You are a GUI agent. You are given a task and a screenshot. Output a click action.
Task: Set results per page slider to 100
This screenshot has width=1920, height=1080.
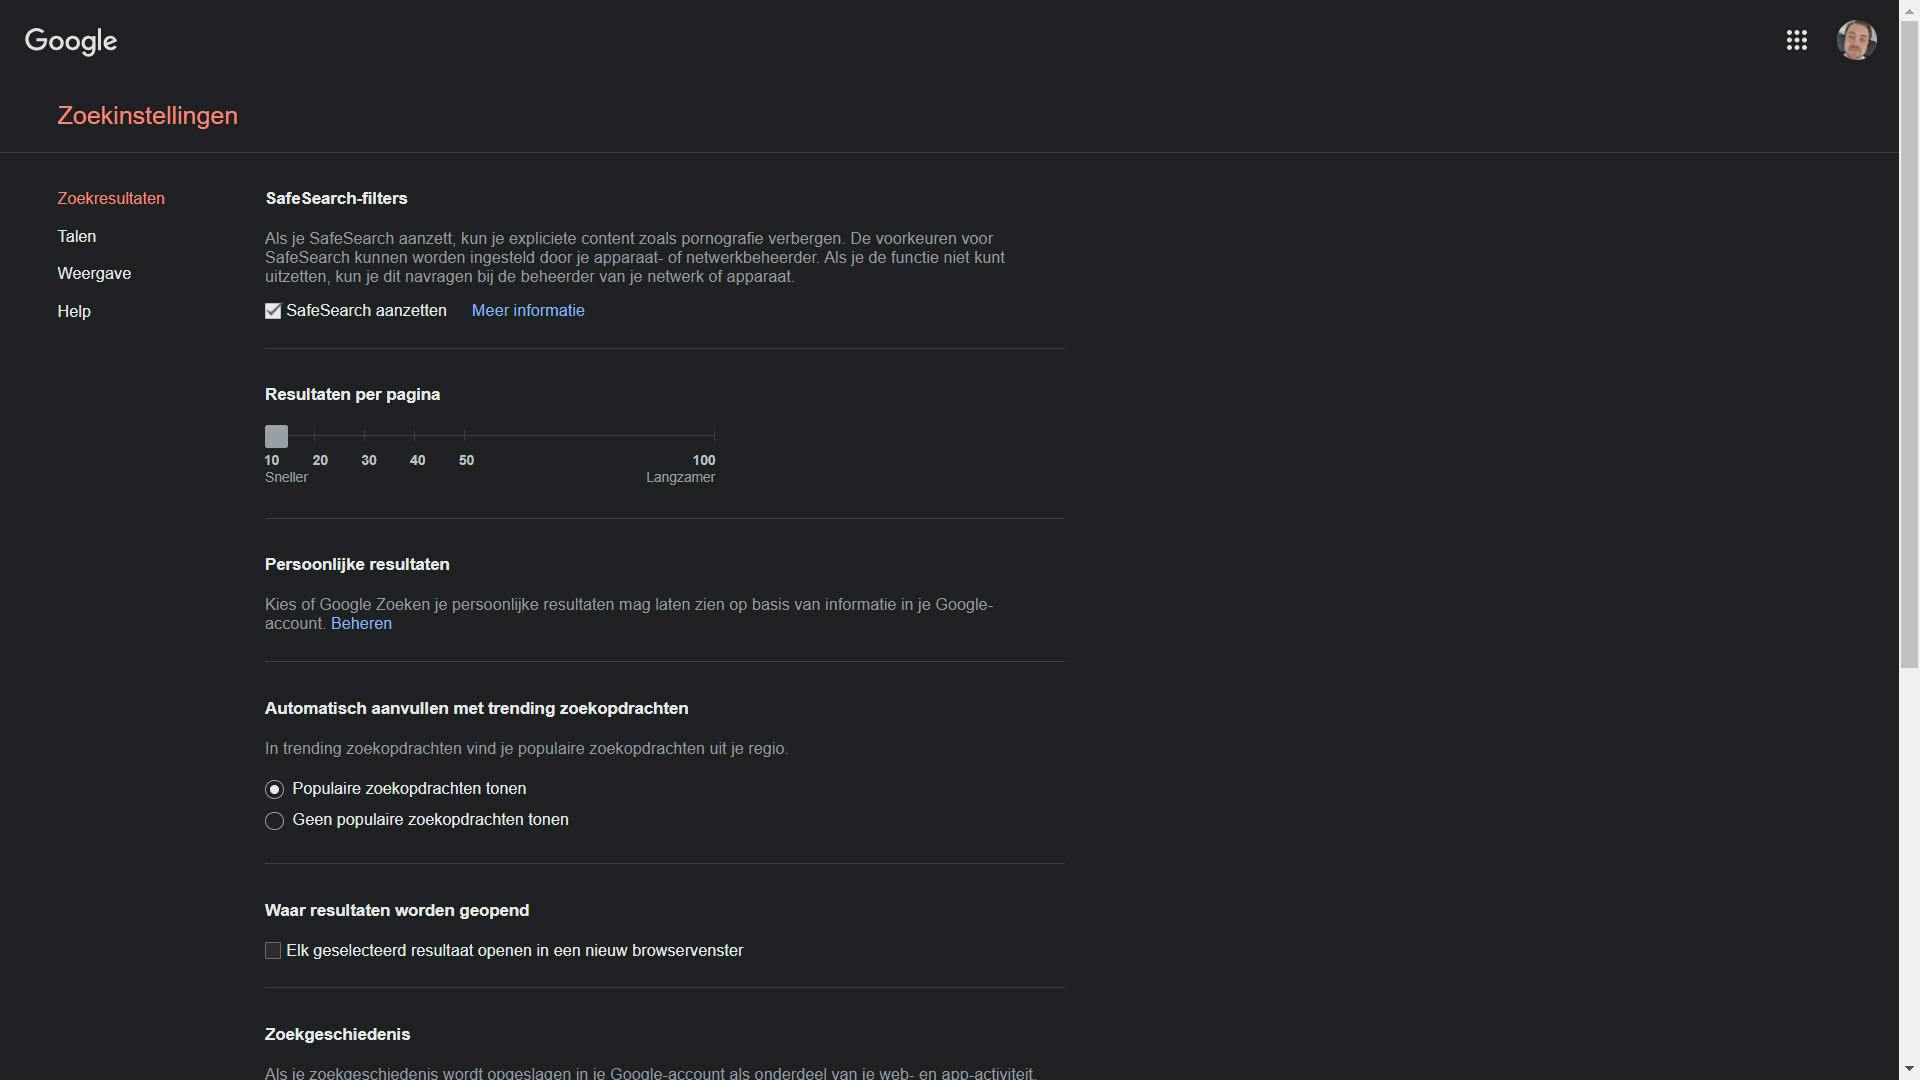[x=714, y=436]
